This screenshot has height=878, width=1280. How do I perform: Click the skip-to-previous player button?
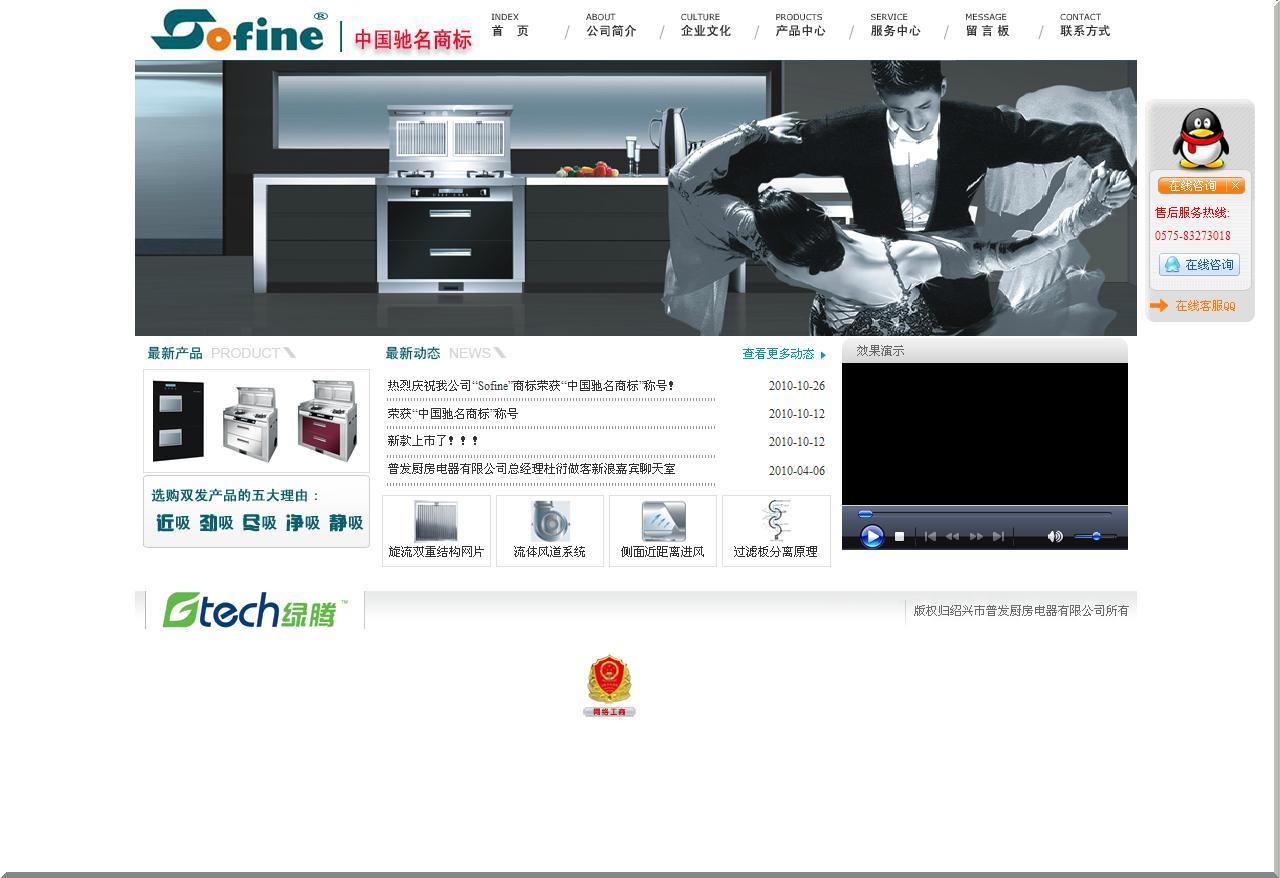[x=930, y=537]
